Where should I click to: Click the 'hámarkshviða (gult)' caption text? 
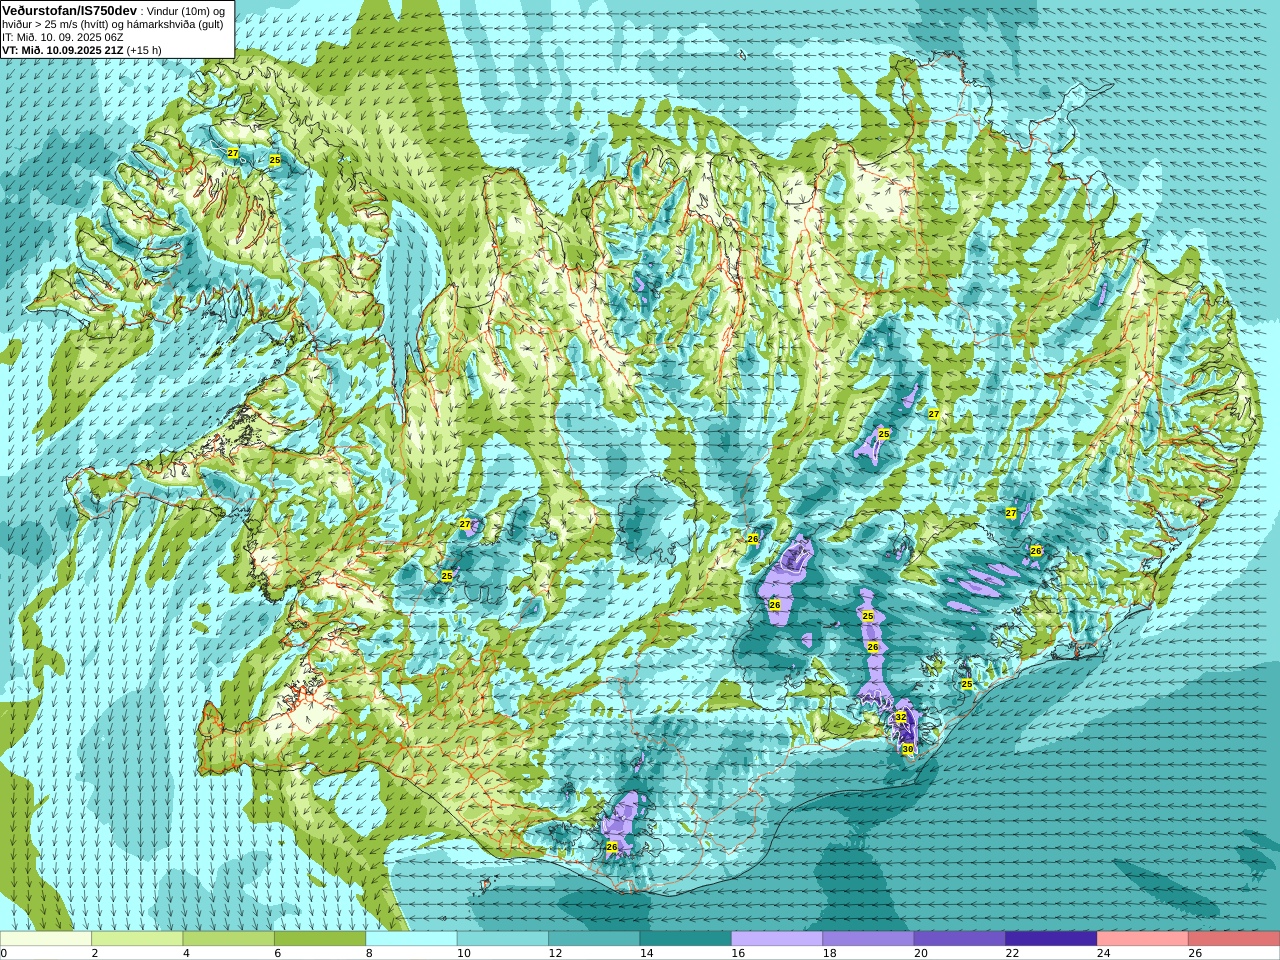[175, 24]
